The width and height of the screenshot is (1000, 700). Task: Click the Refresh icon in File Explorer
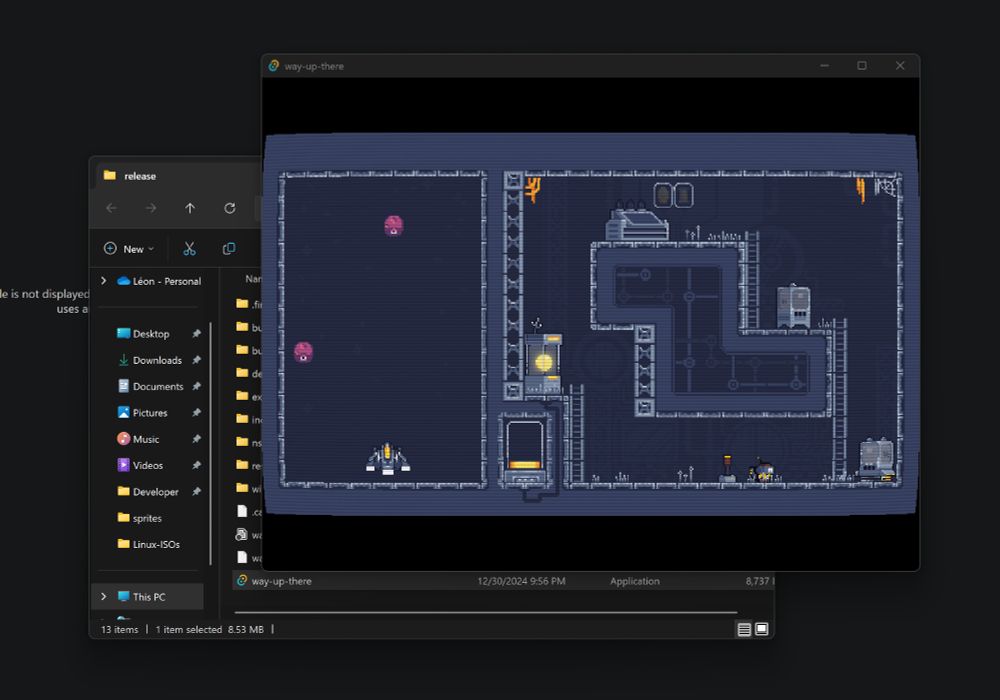[x=230, y=208]
